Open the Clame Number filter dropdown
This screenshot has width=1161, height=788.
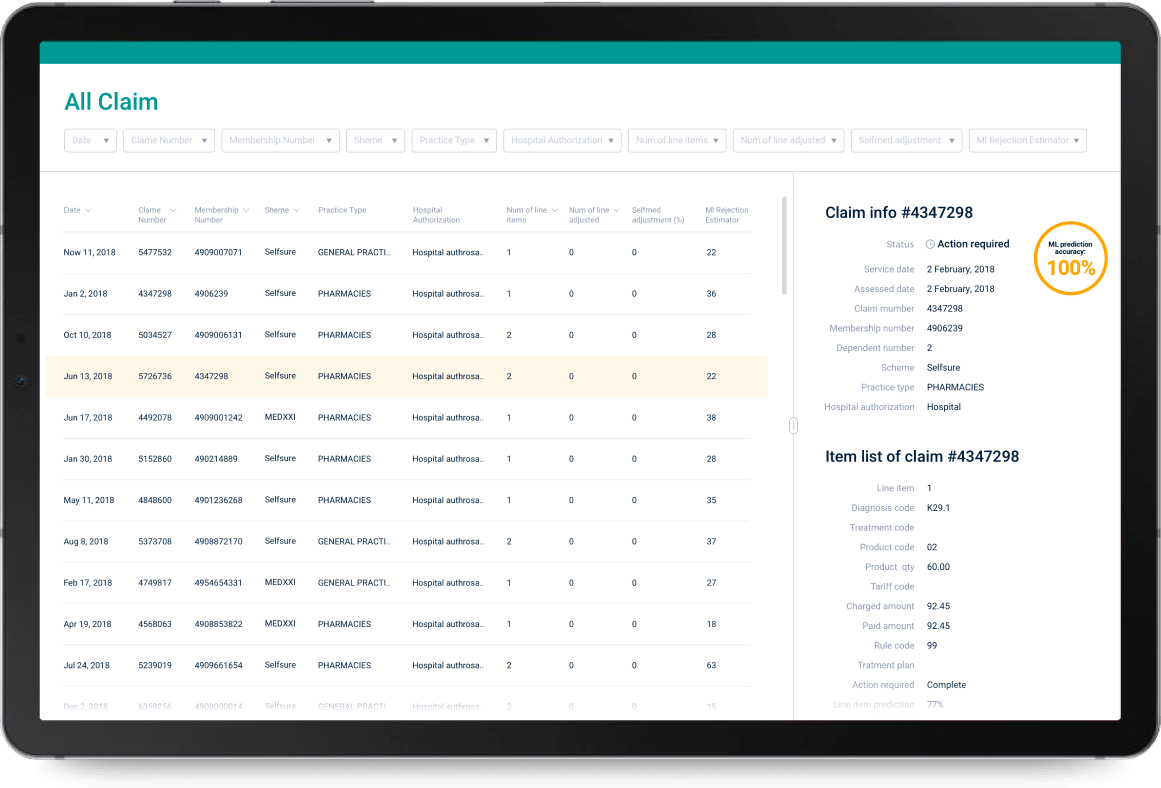point(168,140)
